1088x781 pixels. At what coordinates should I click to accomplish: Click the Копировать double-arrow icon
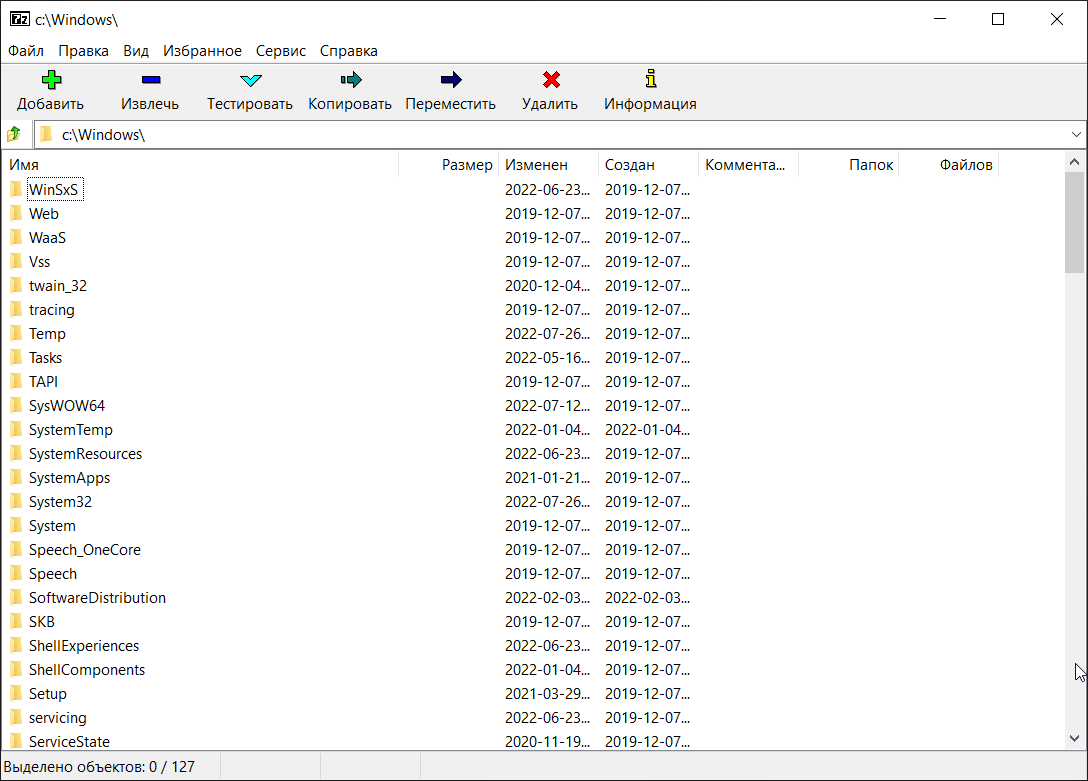351,80
